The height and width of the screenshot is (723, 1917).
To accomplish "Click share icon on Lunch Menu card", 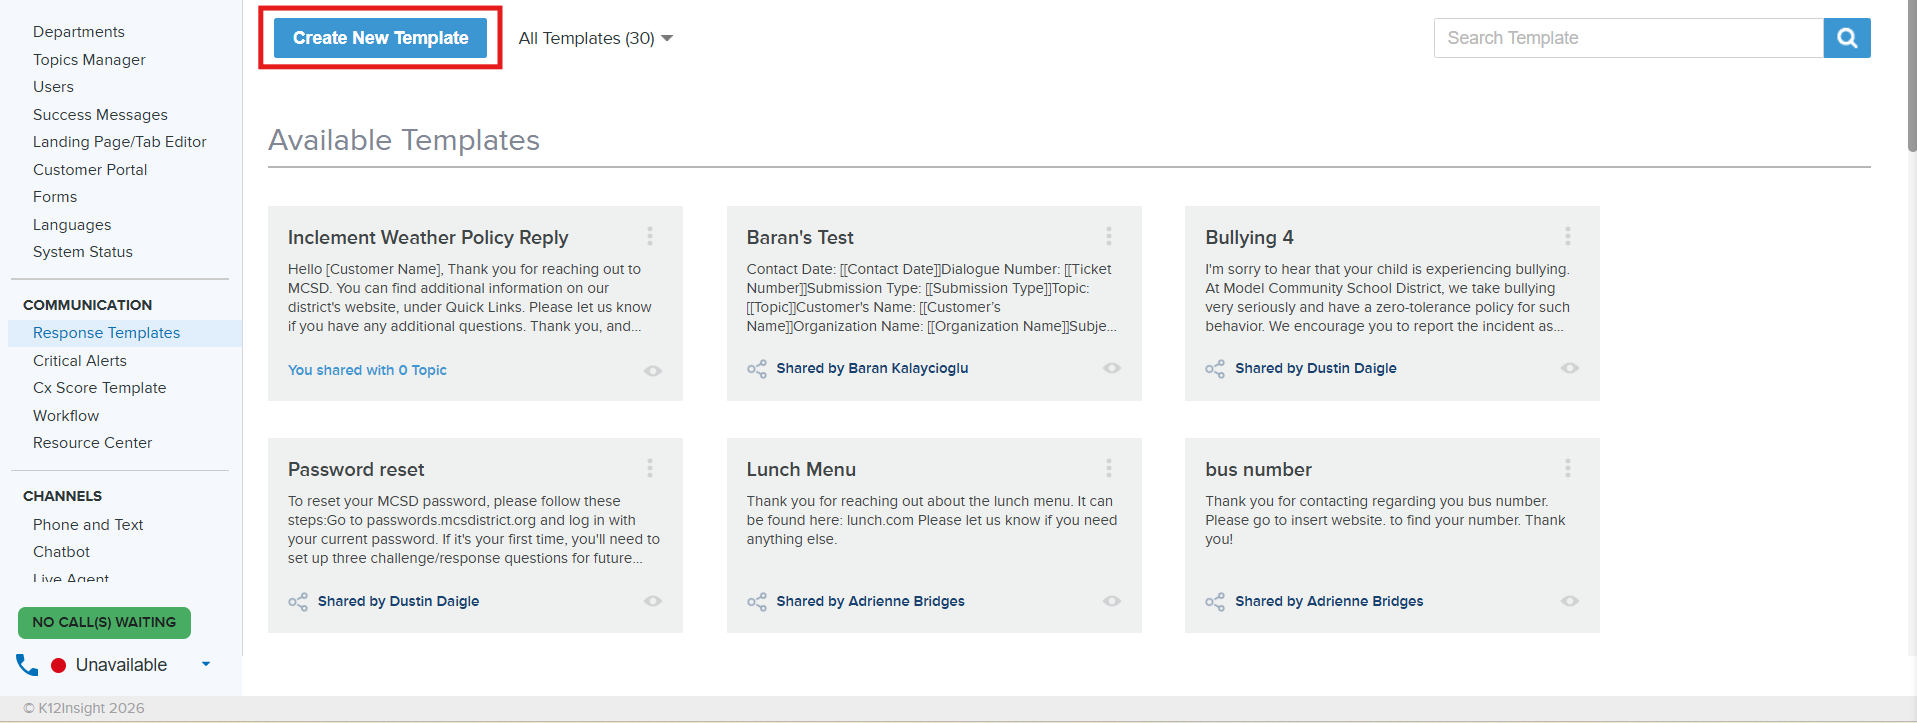I will coord(757,601).
